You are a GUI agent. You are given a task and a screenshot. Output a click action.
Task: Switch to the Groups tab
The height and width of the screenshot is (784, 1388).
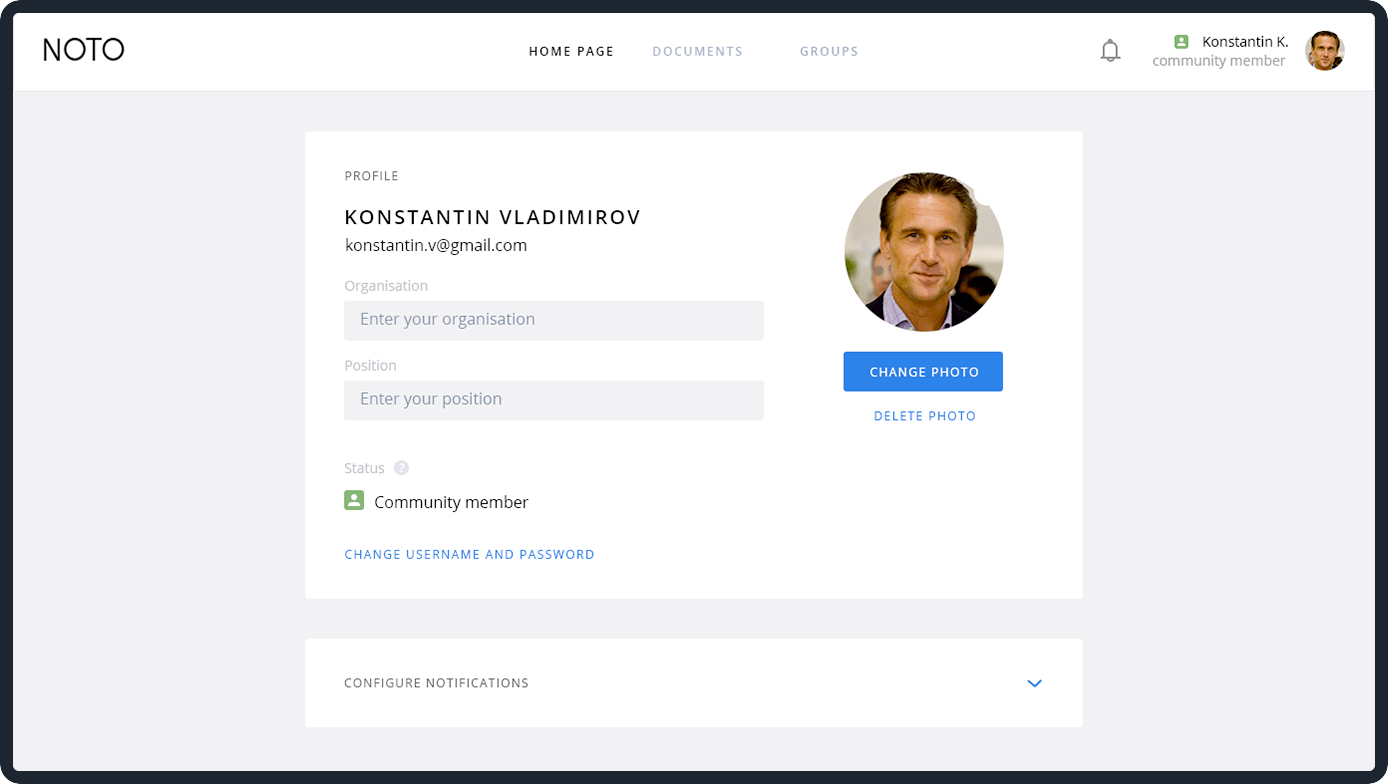[x=829, y=52]
